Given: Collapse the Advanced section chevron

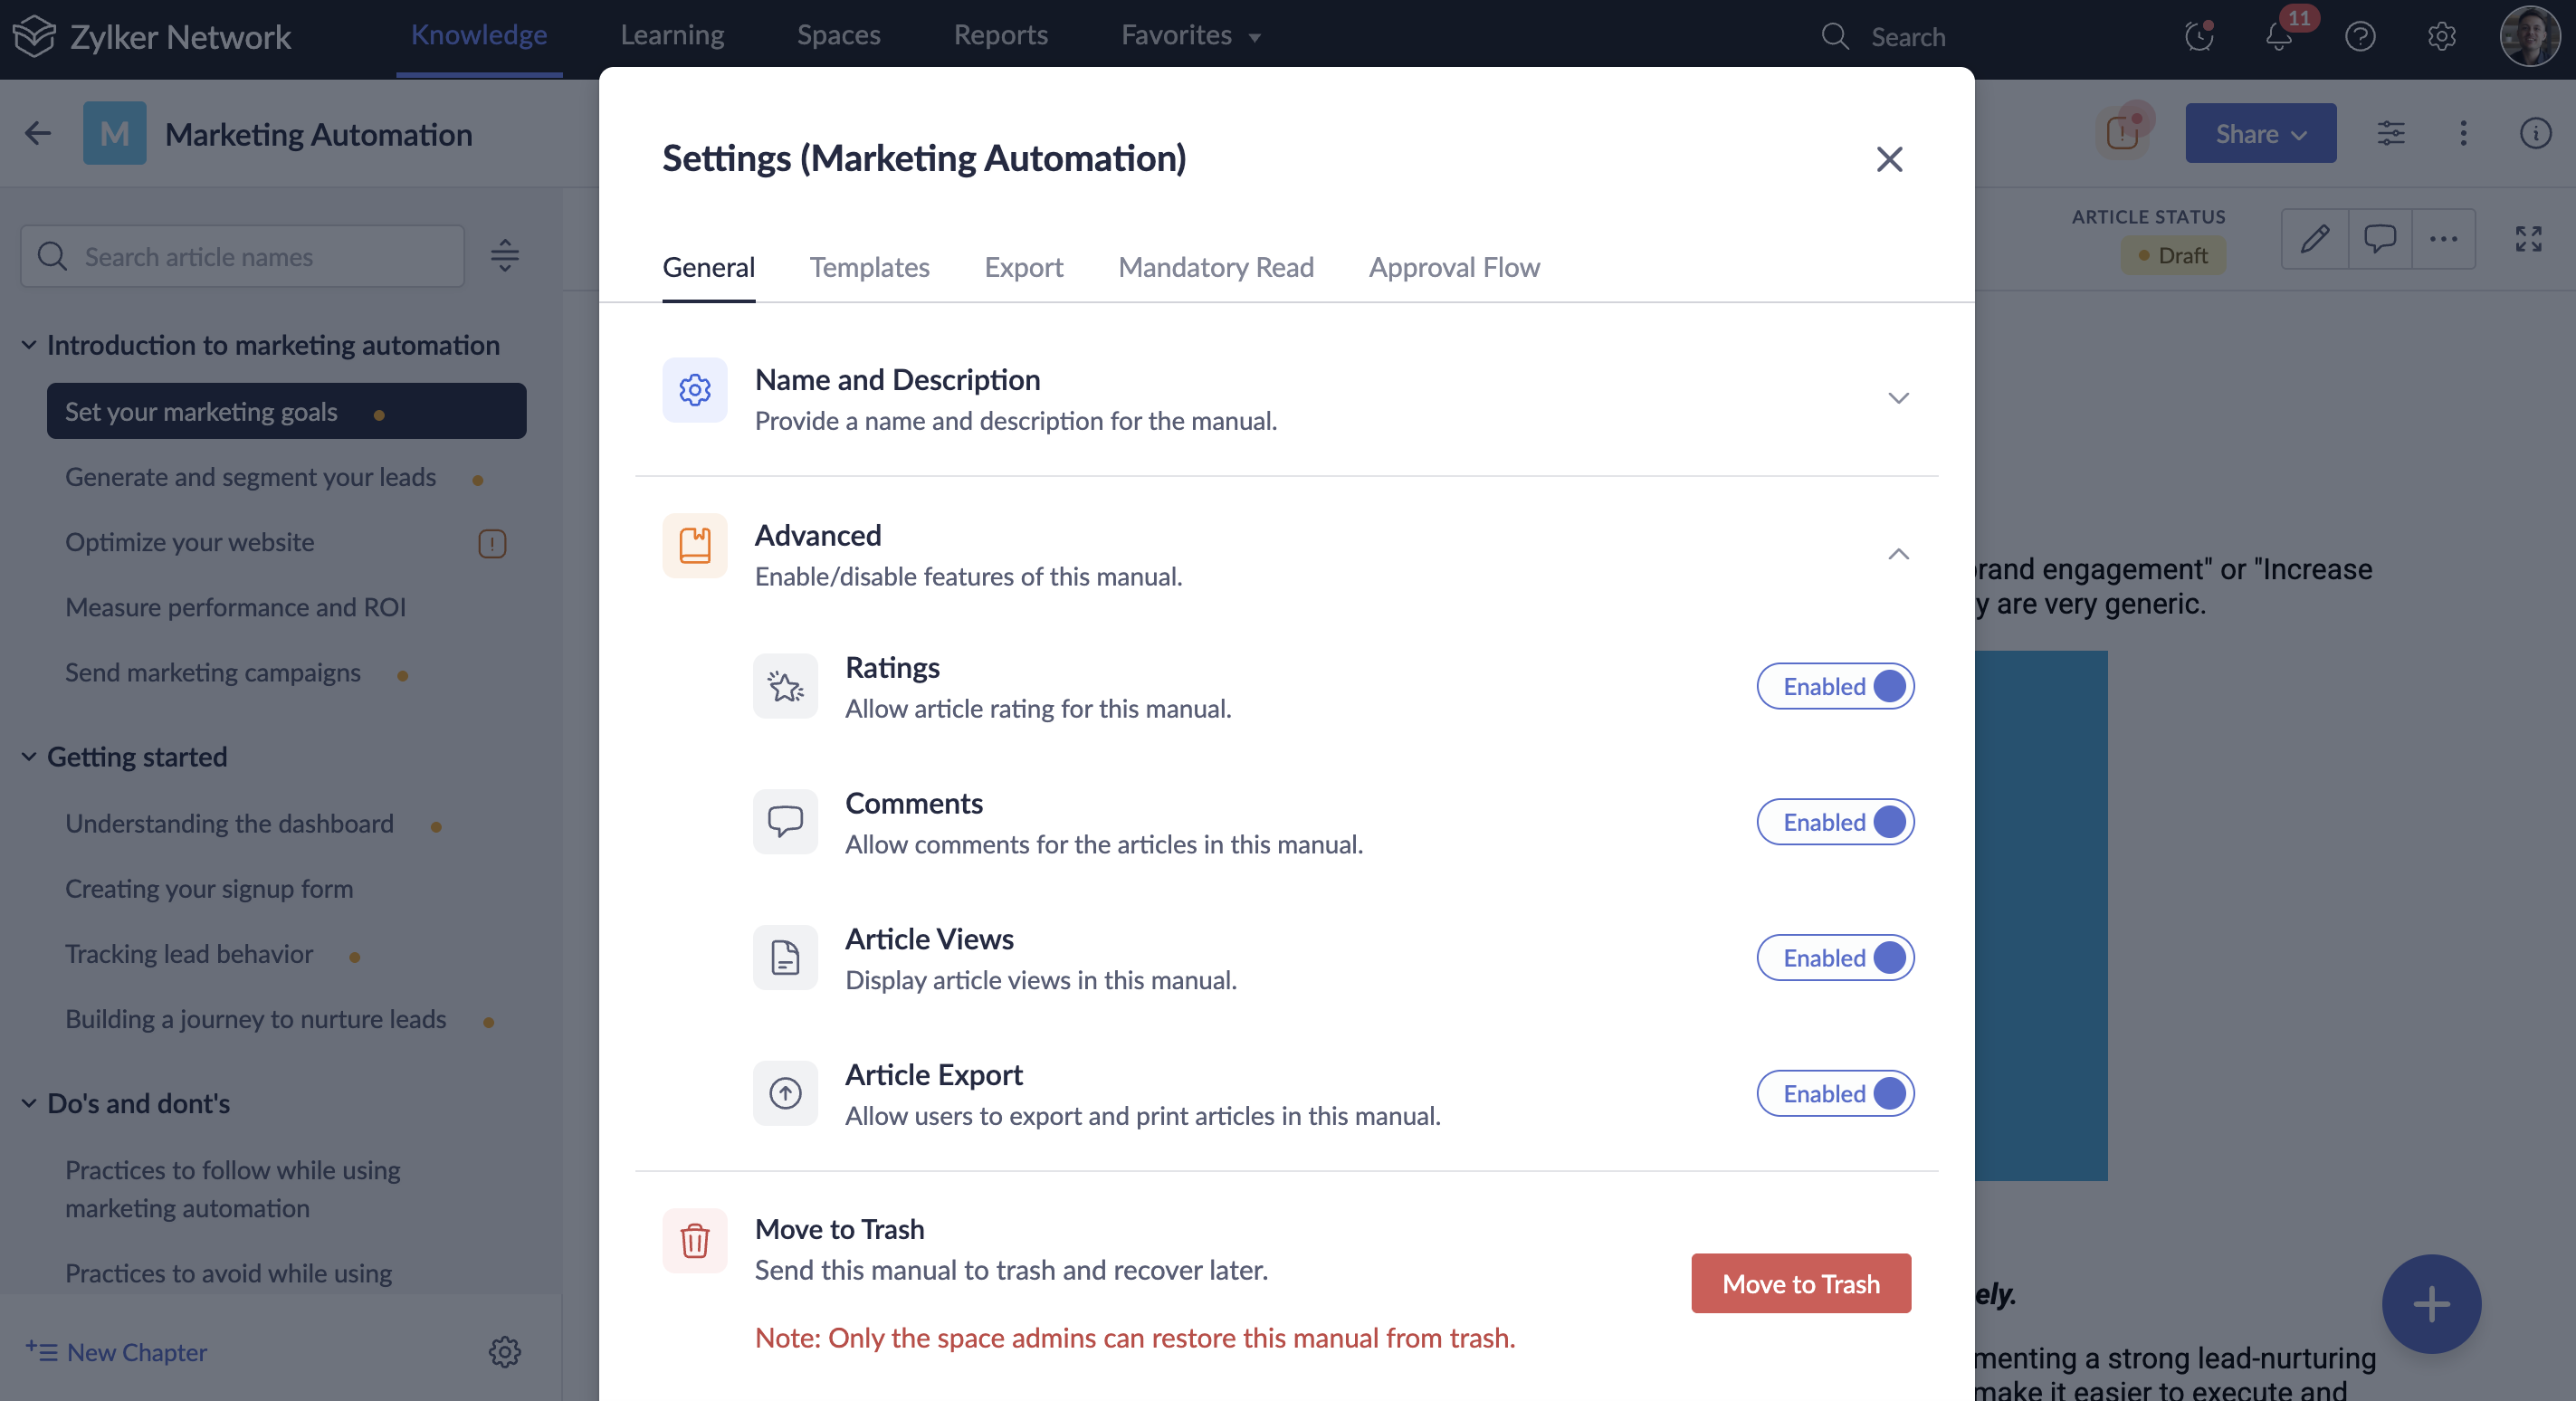Looking at the screenshot, I should click(1898, 554).
